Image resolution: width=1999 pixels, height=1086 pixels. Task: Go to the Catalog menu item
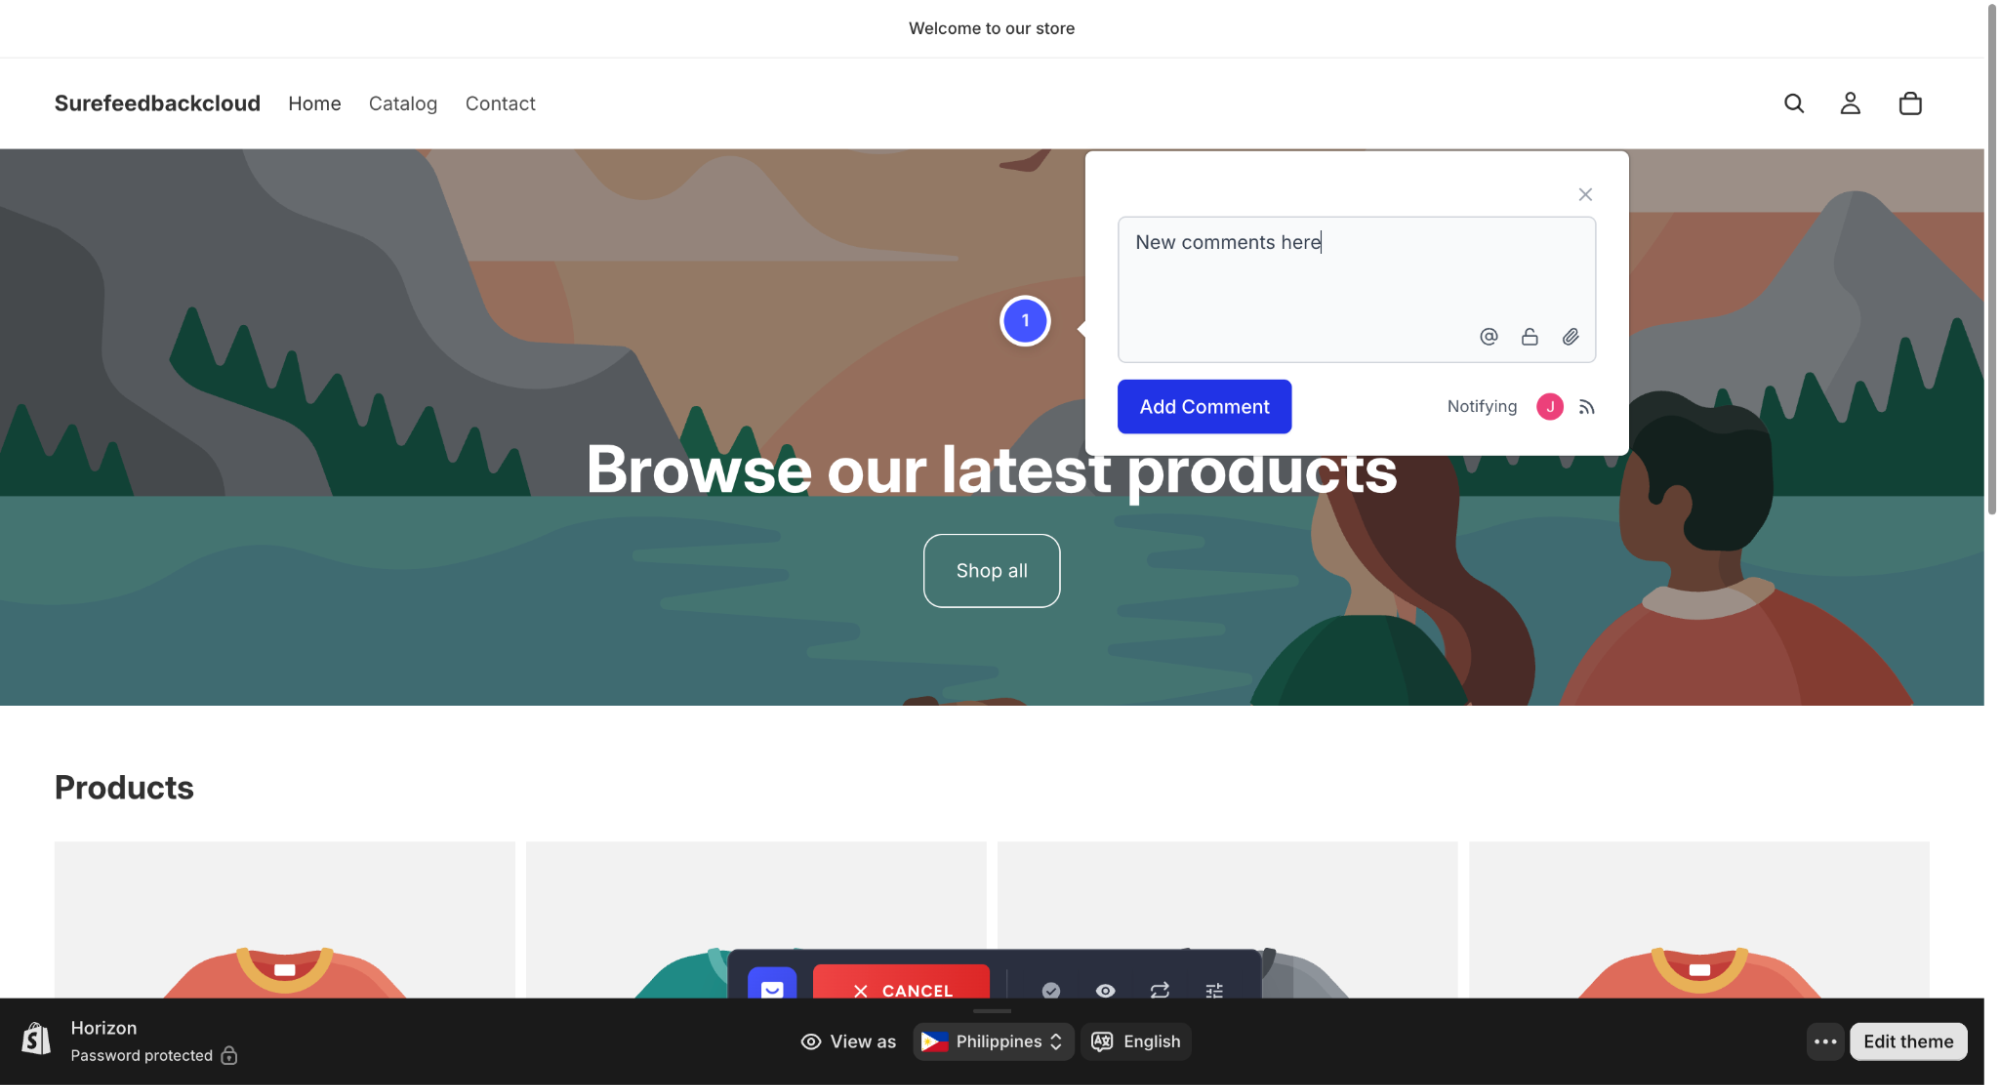[403, 103]
